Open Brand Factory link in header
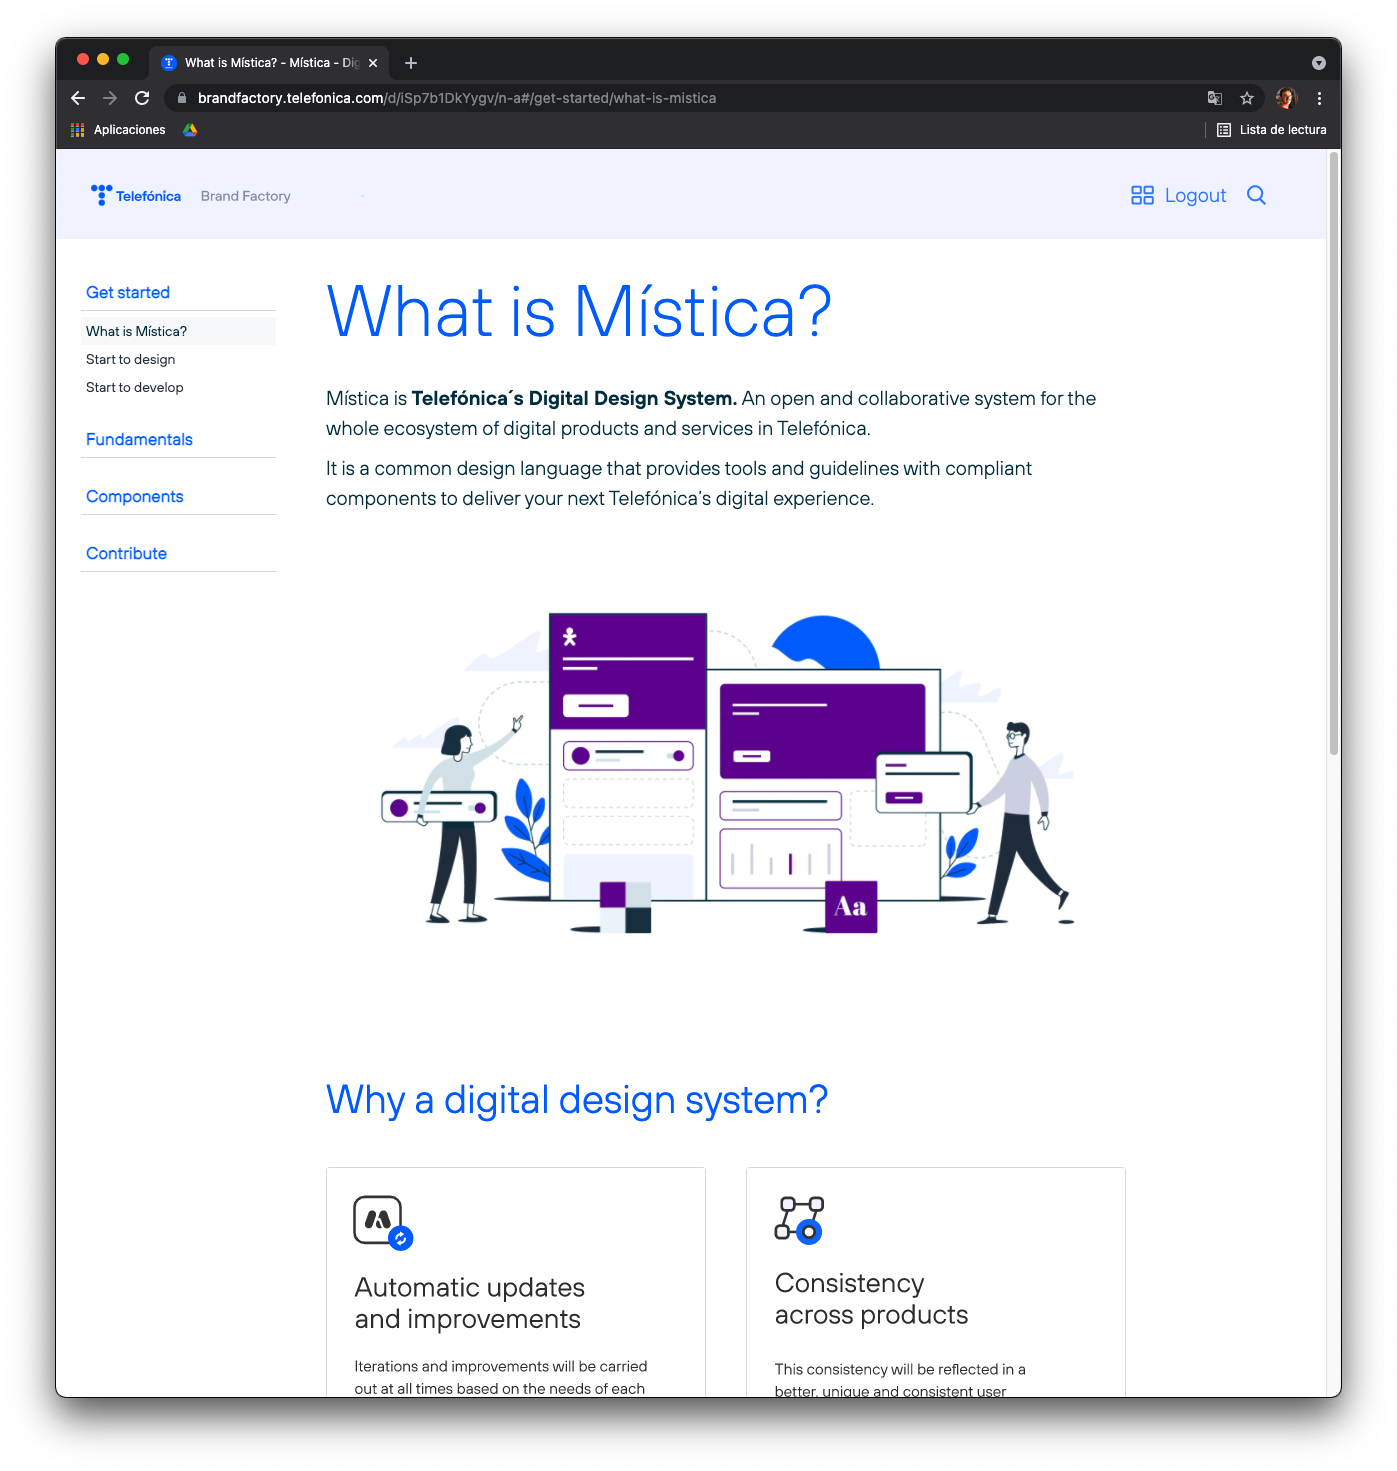The height and width of the screenshot is (1471, 1397). coord(246,196)
